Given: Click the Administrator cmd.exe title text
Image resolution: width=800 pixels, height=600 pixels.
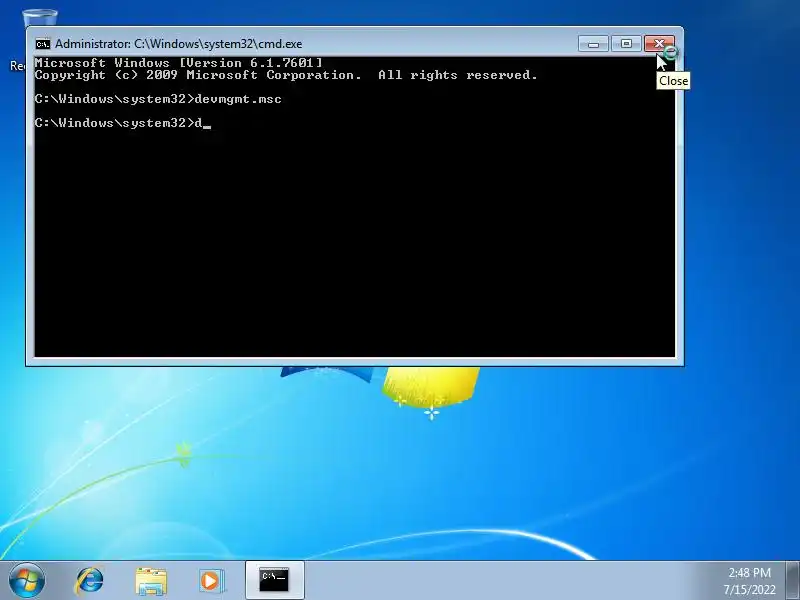Looking at the screenshot, I should [179, 44].
